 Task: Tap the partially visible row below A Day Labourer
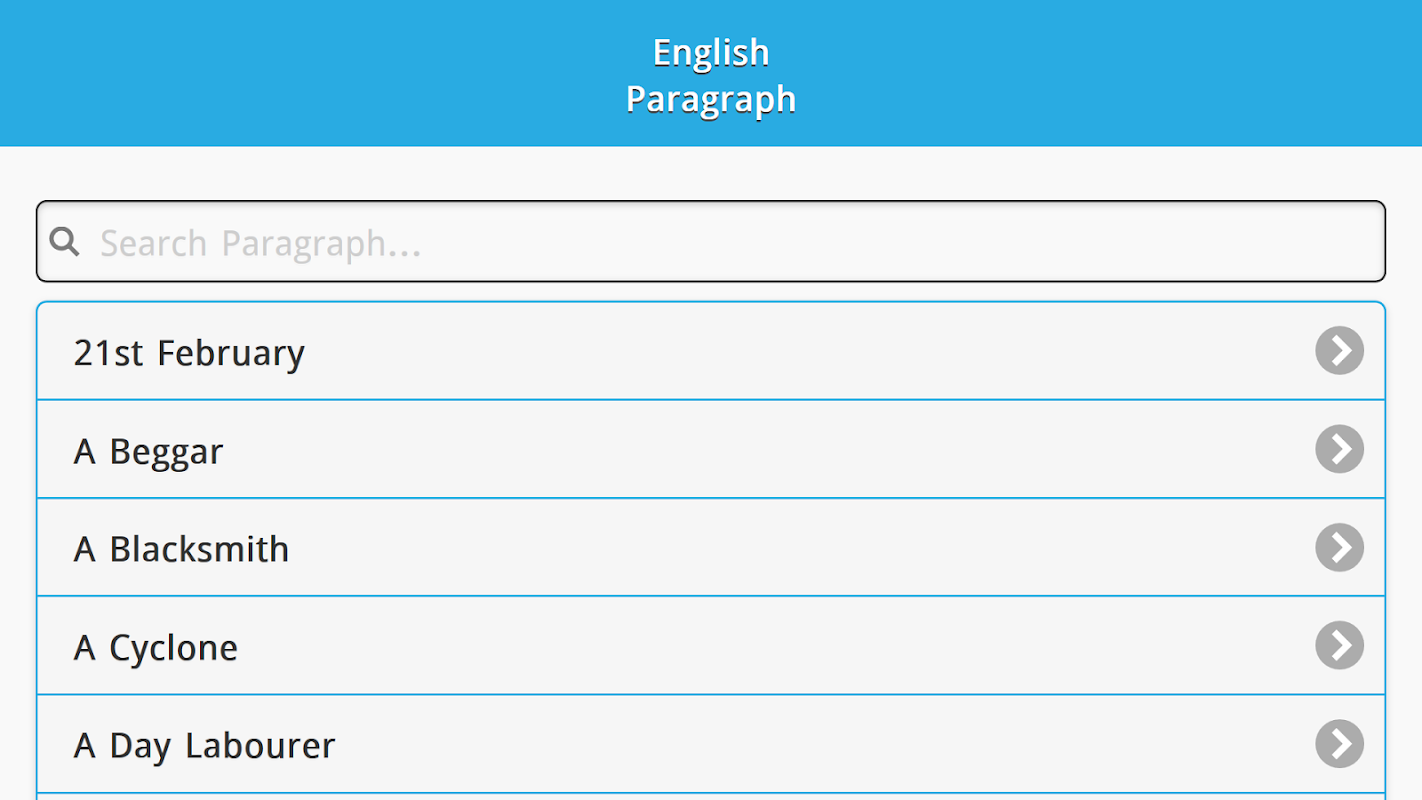click(x=700, y=796)
